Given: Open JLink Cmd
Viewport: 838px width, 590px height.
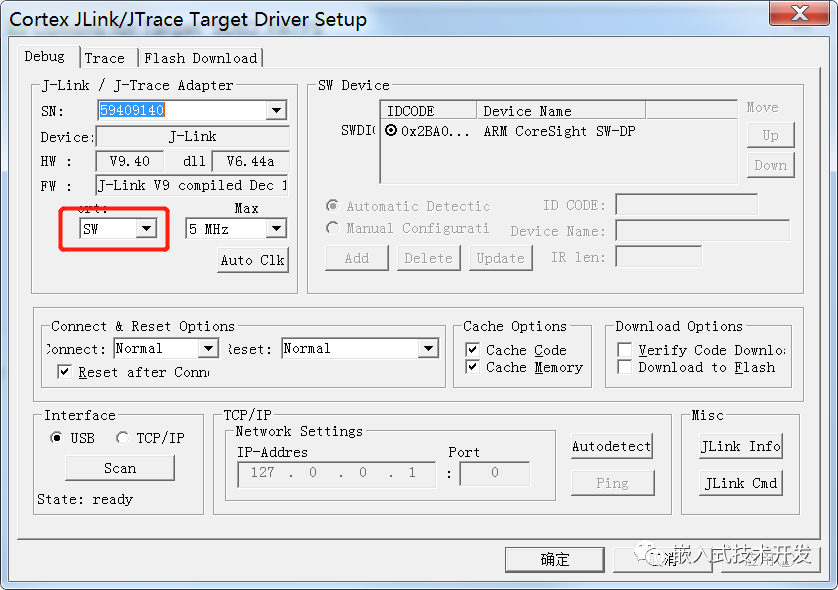Looking at the screenshot, I should [x=741, y=483].
